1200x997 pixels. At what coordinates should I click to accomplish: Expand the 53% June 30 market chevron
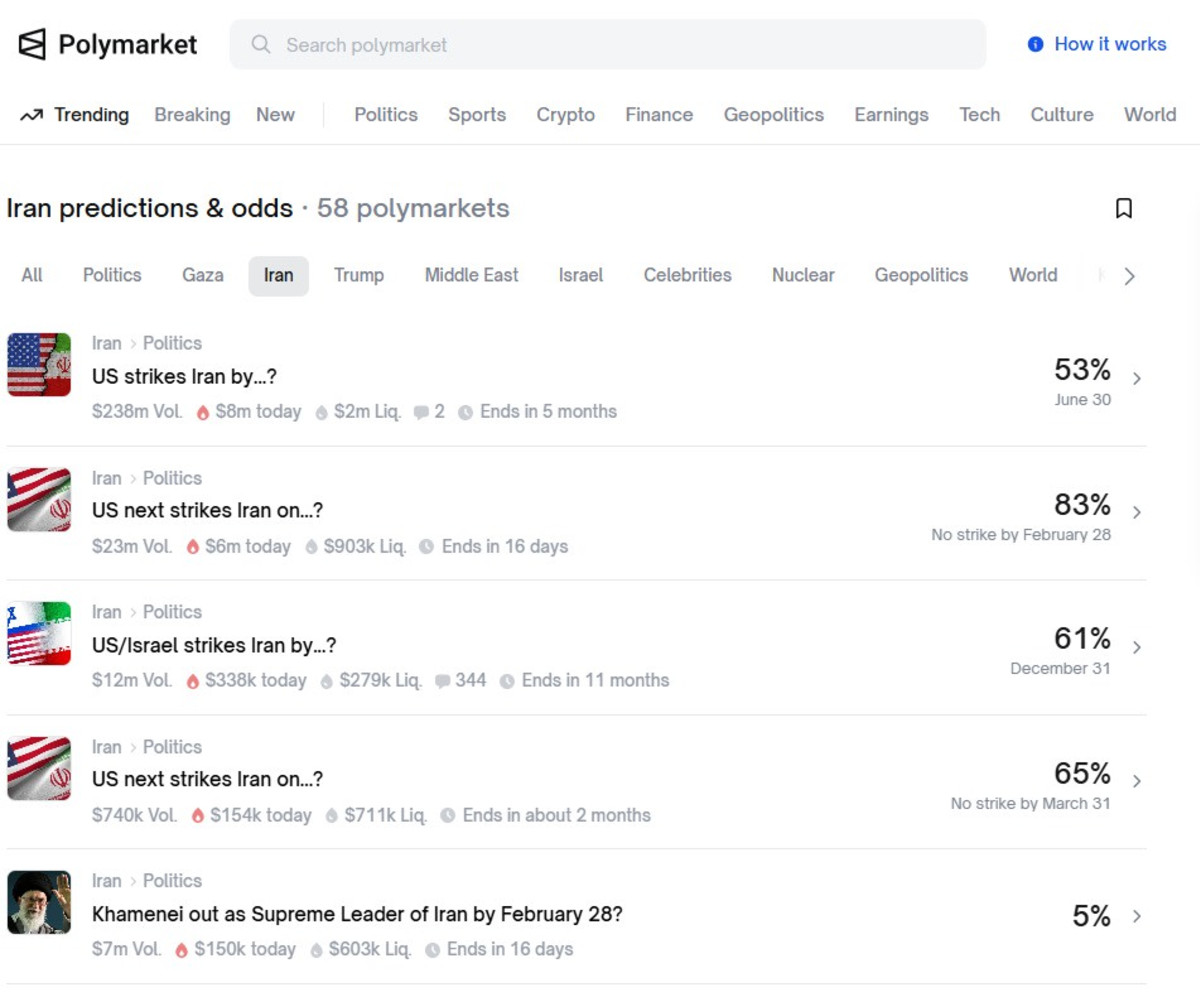(1136, 378)
